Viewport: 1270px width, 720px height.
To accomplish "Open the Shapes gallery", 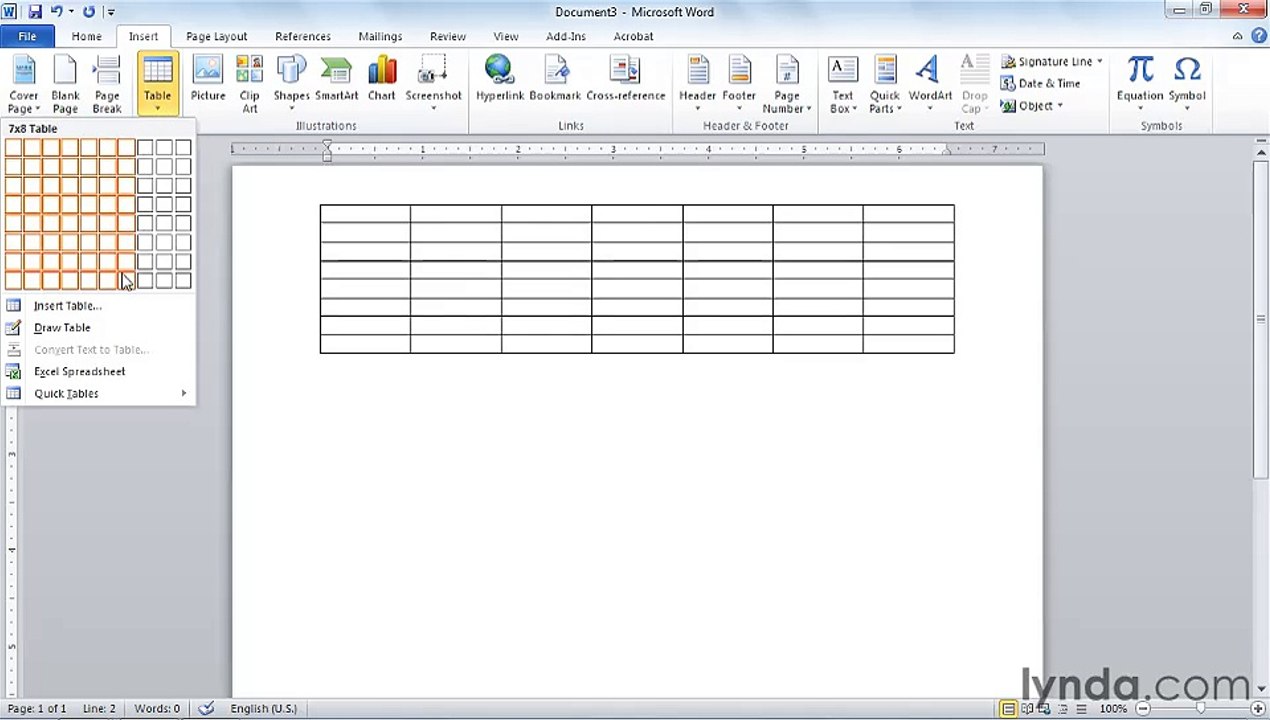I will point(291,85).
